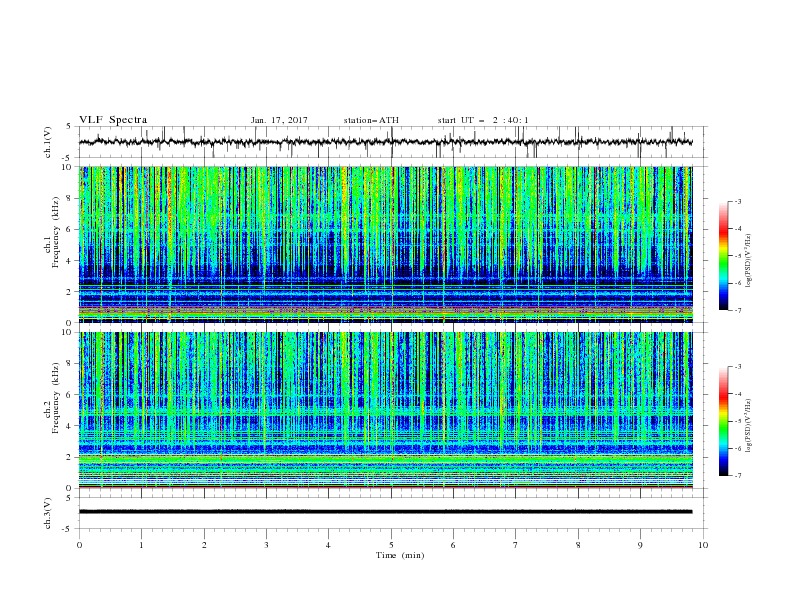The height and width of the screenshot is (612, 792).
Task: Click the date 'Jan. 17, 2017'
Action: click(279, 120)
